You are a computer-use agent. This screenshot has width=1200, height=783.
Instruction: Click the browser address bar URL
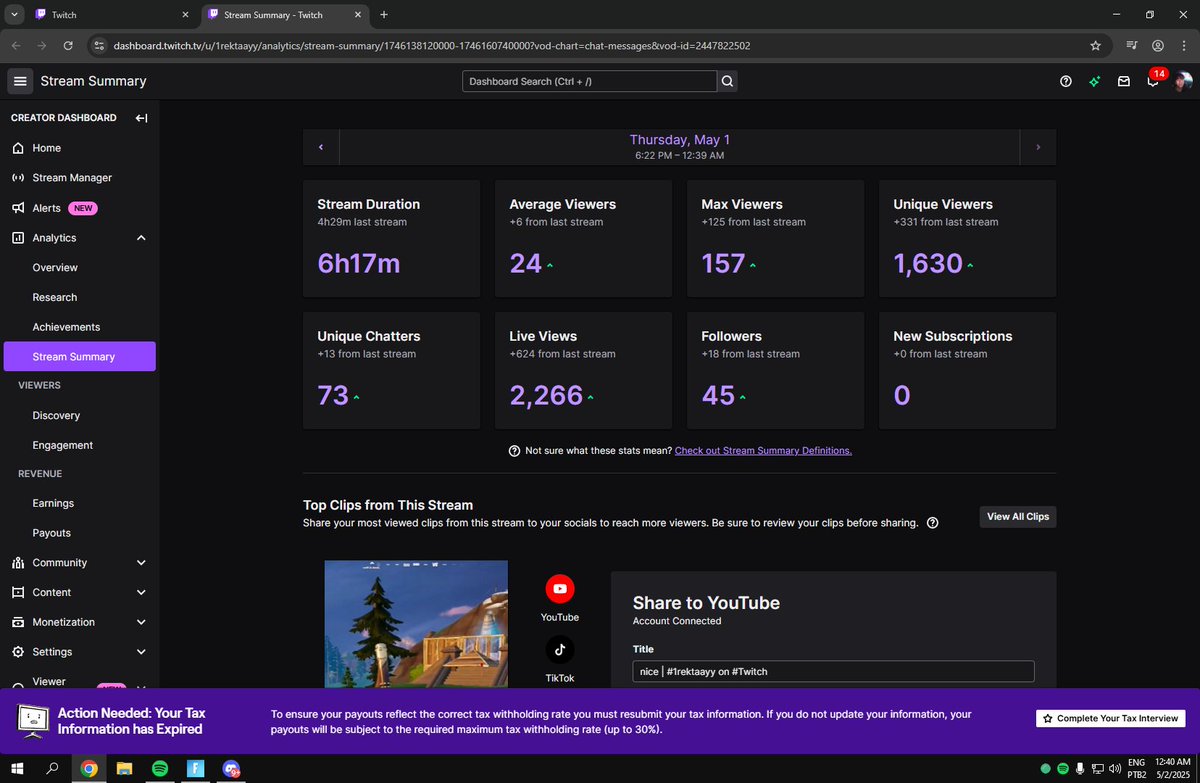[431, 45]
